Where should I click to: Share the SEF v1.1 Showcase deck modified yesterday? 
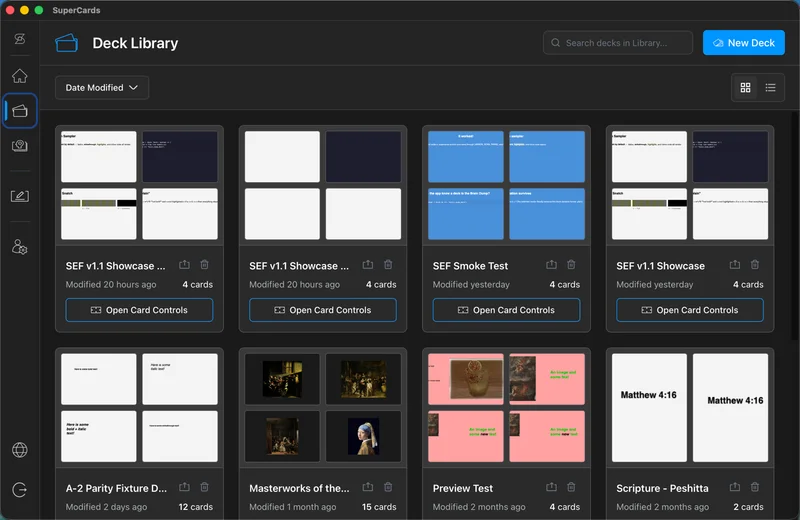(x=735, y=264)
